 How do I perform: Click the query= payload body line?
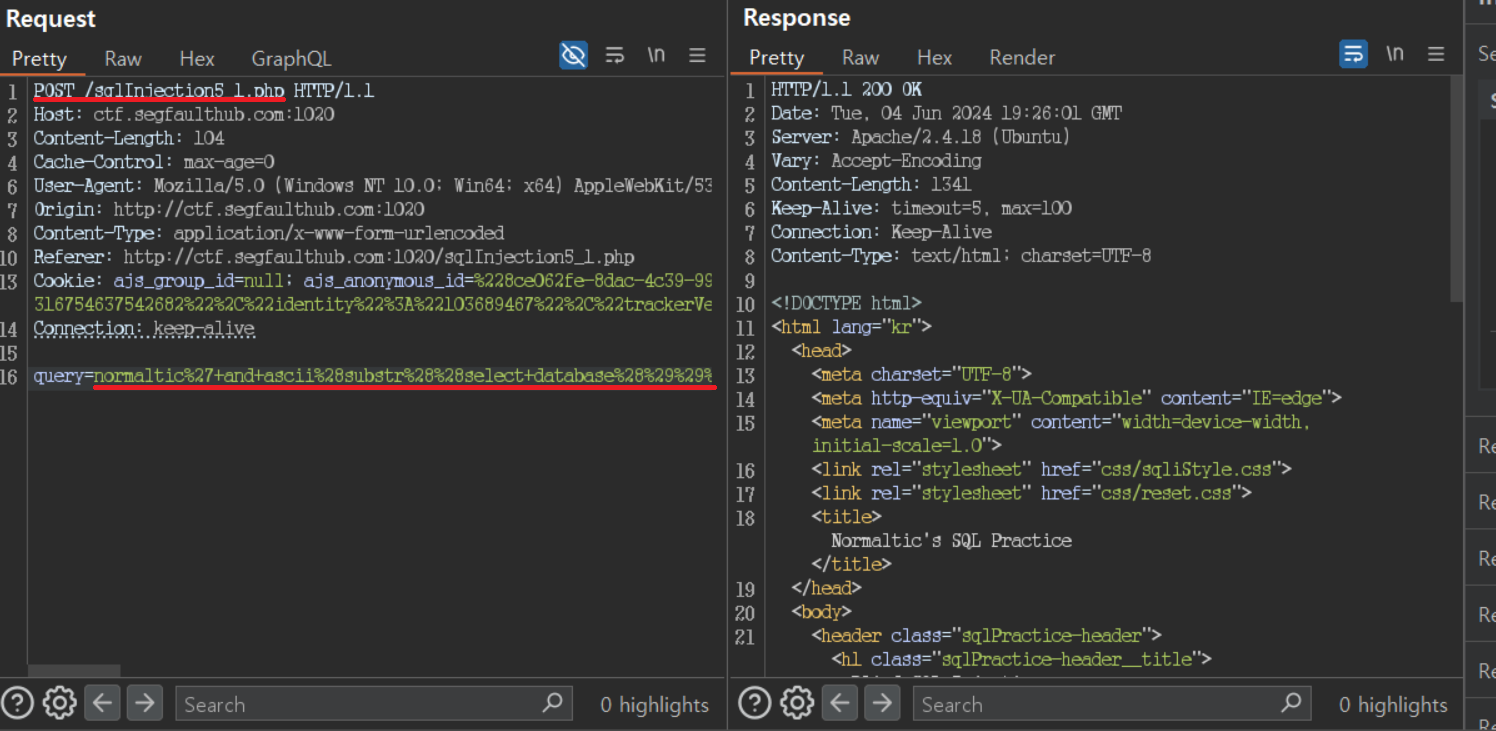point(373,376)
